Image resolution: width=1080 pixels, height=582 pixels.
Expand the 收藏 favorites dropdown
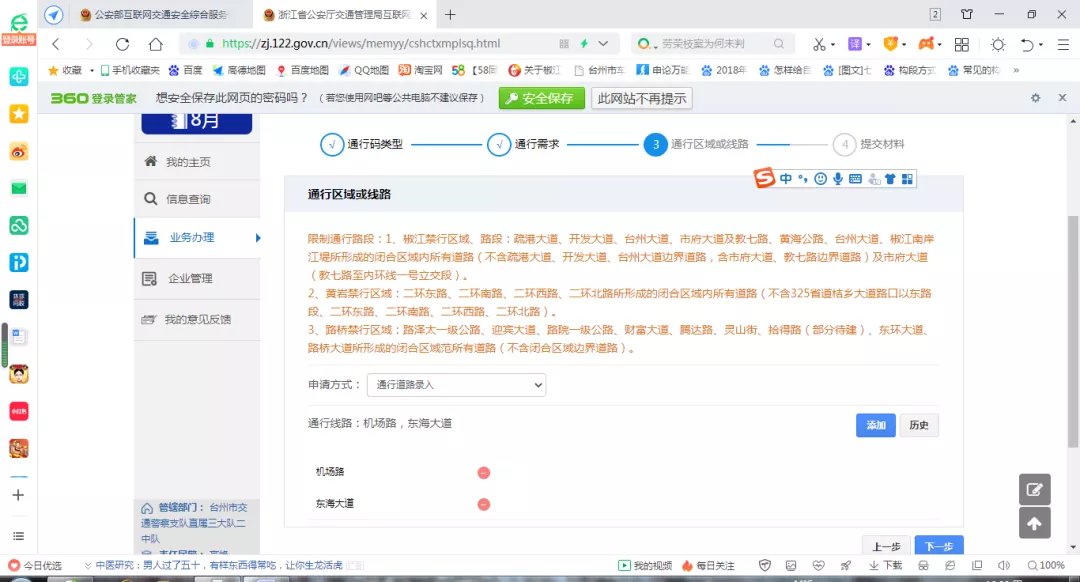pos(92,70)
